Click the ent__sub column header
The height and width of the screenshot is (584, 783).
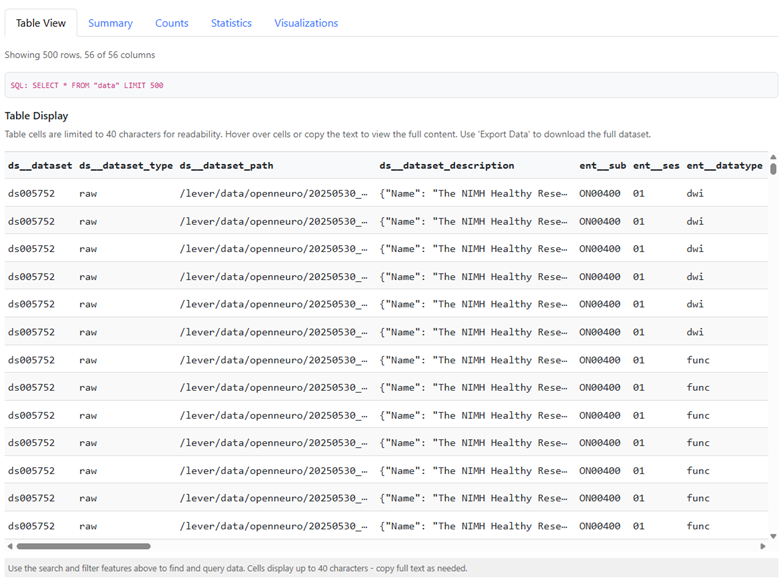click(603, 165)
